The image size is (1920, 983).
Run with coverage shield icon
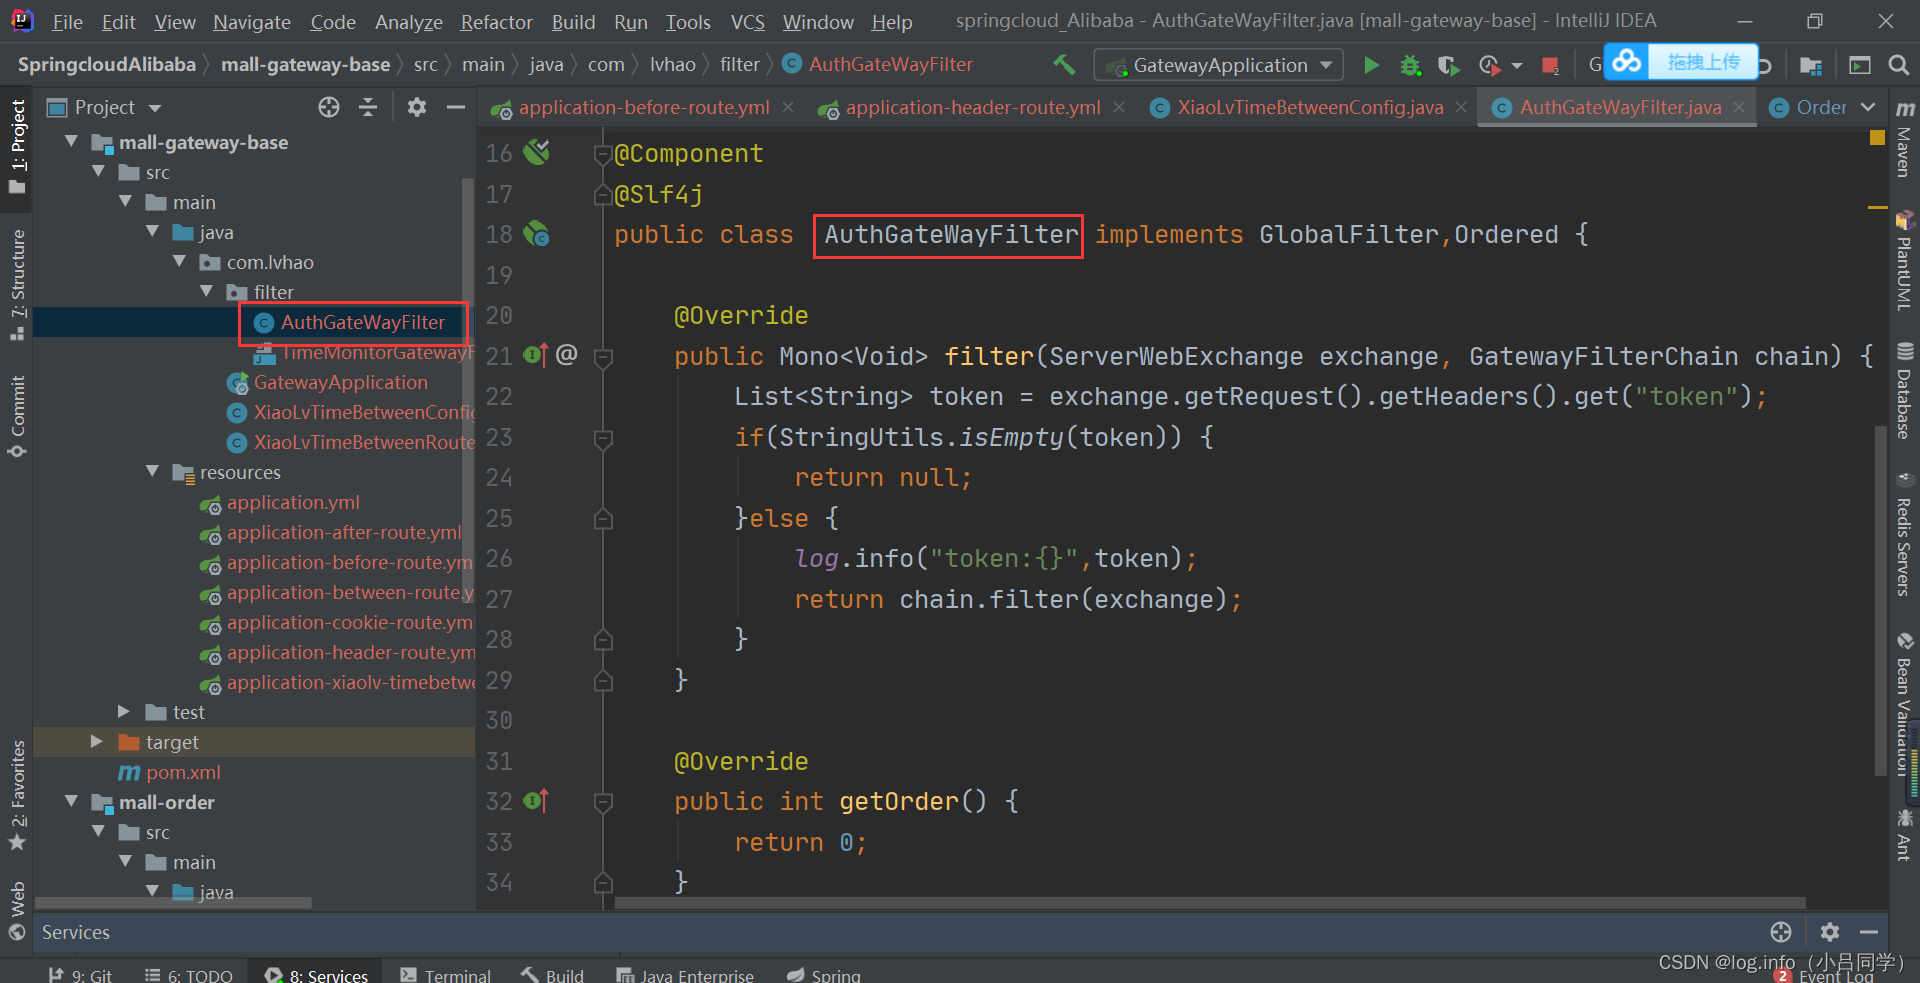[1448, 65]
